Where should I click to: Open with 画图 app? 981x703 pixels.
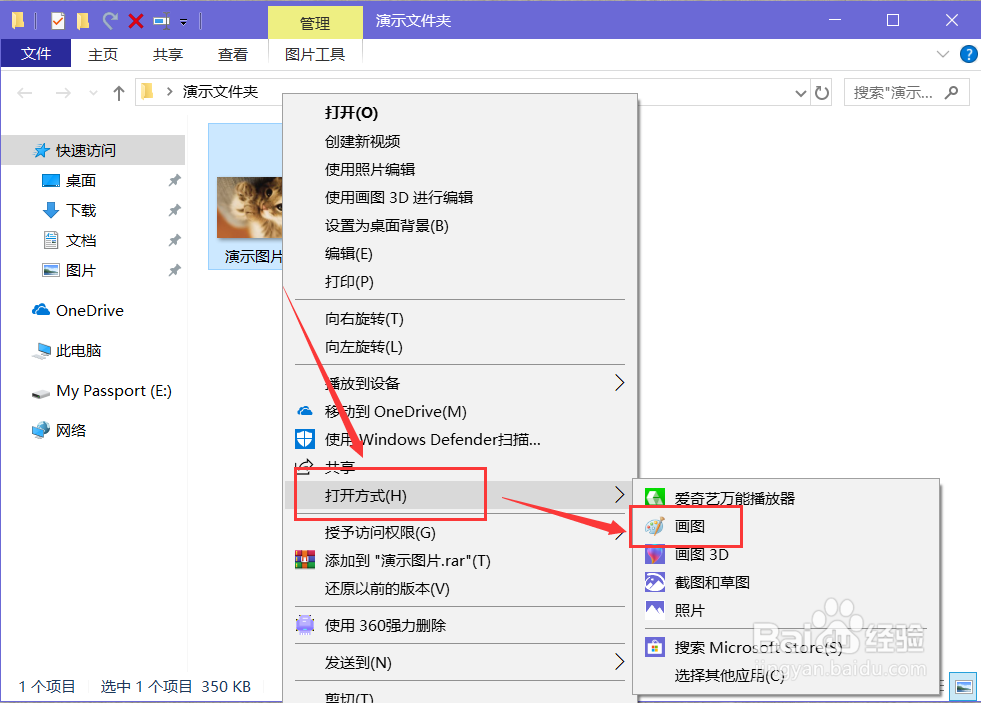pos(786,527)
